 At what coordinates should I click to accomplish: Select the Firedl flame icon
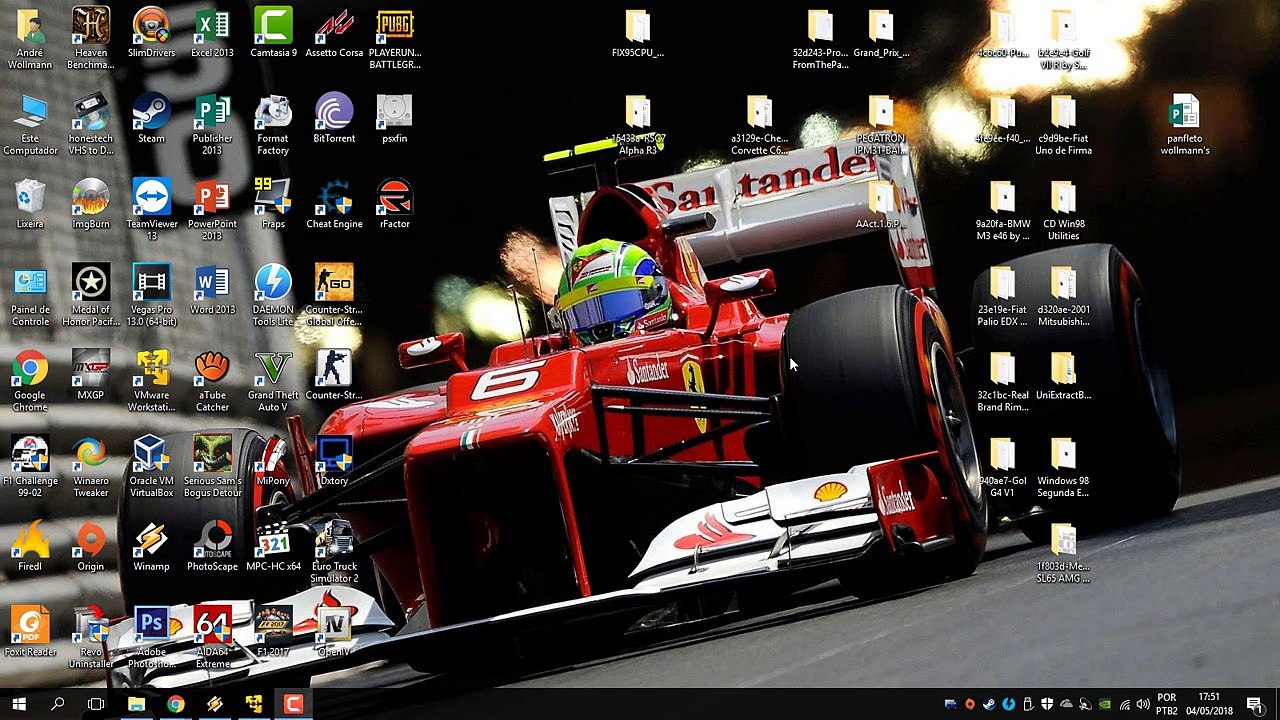(30, 547)
